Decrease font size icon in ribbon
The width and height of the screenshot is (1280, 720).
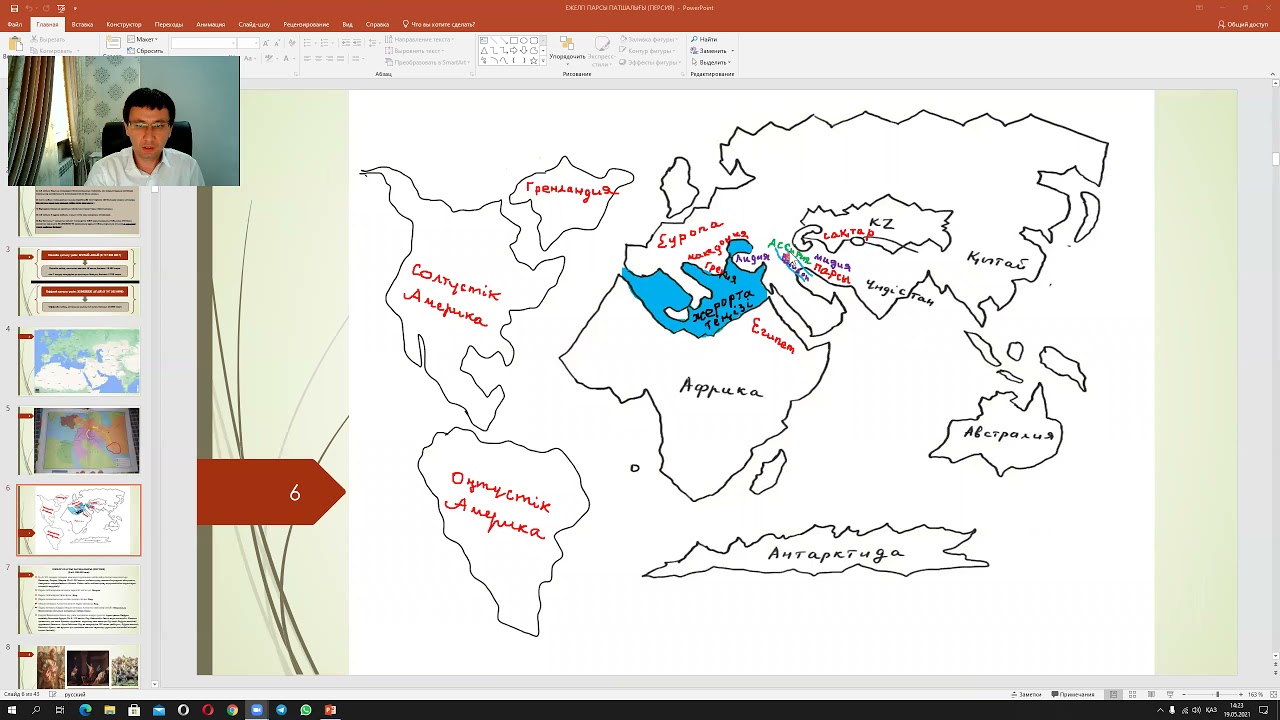point(277,44)
